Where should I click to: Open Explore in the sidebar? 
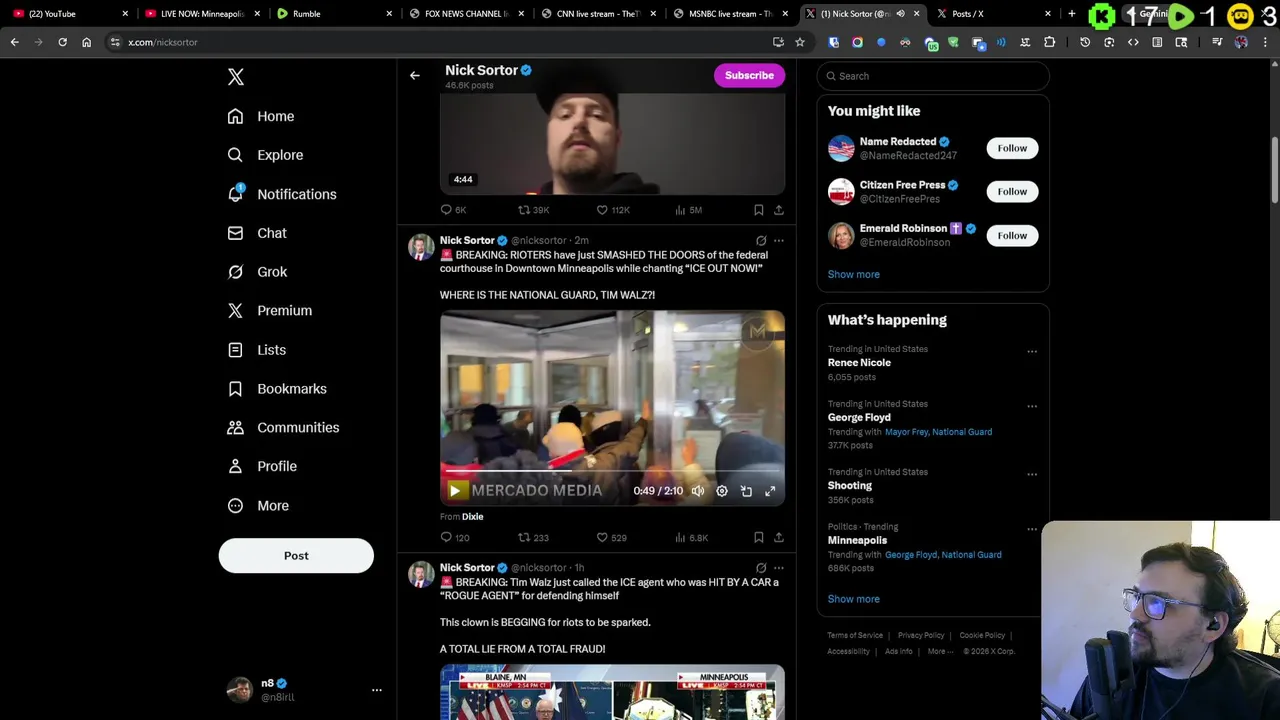265,155
